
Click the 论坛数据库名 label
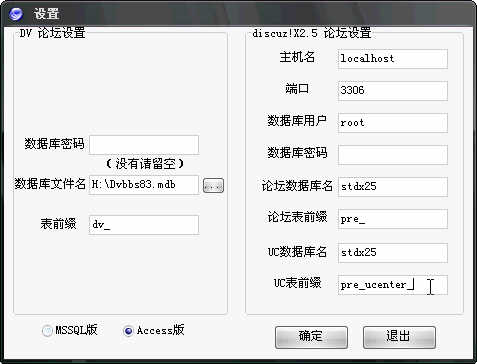click(x=297, y=186)
